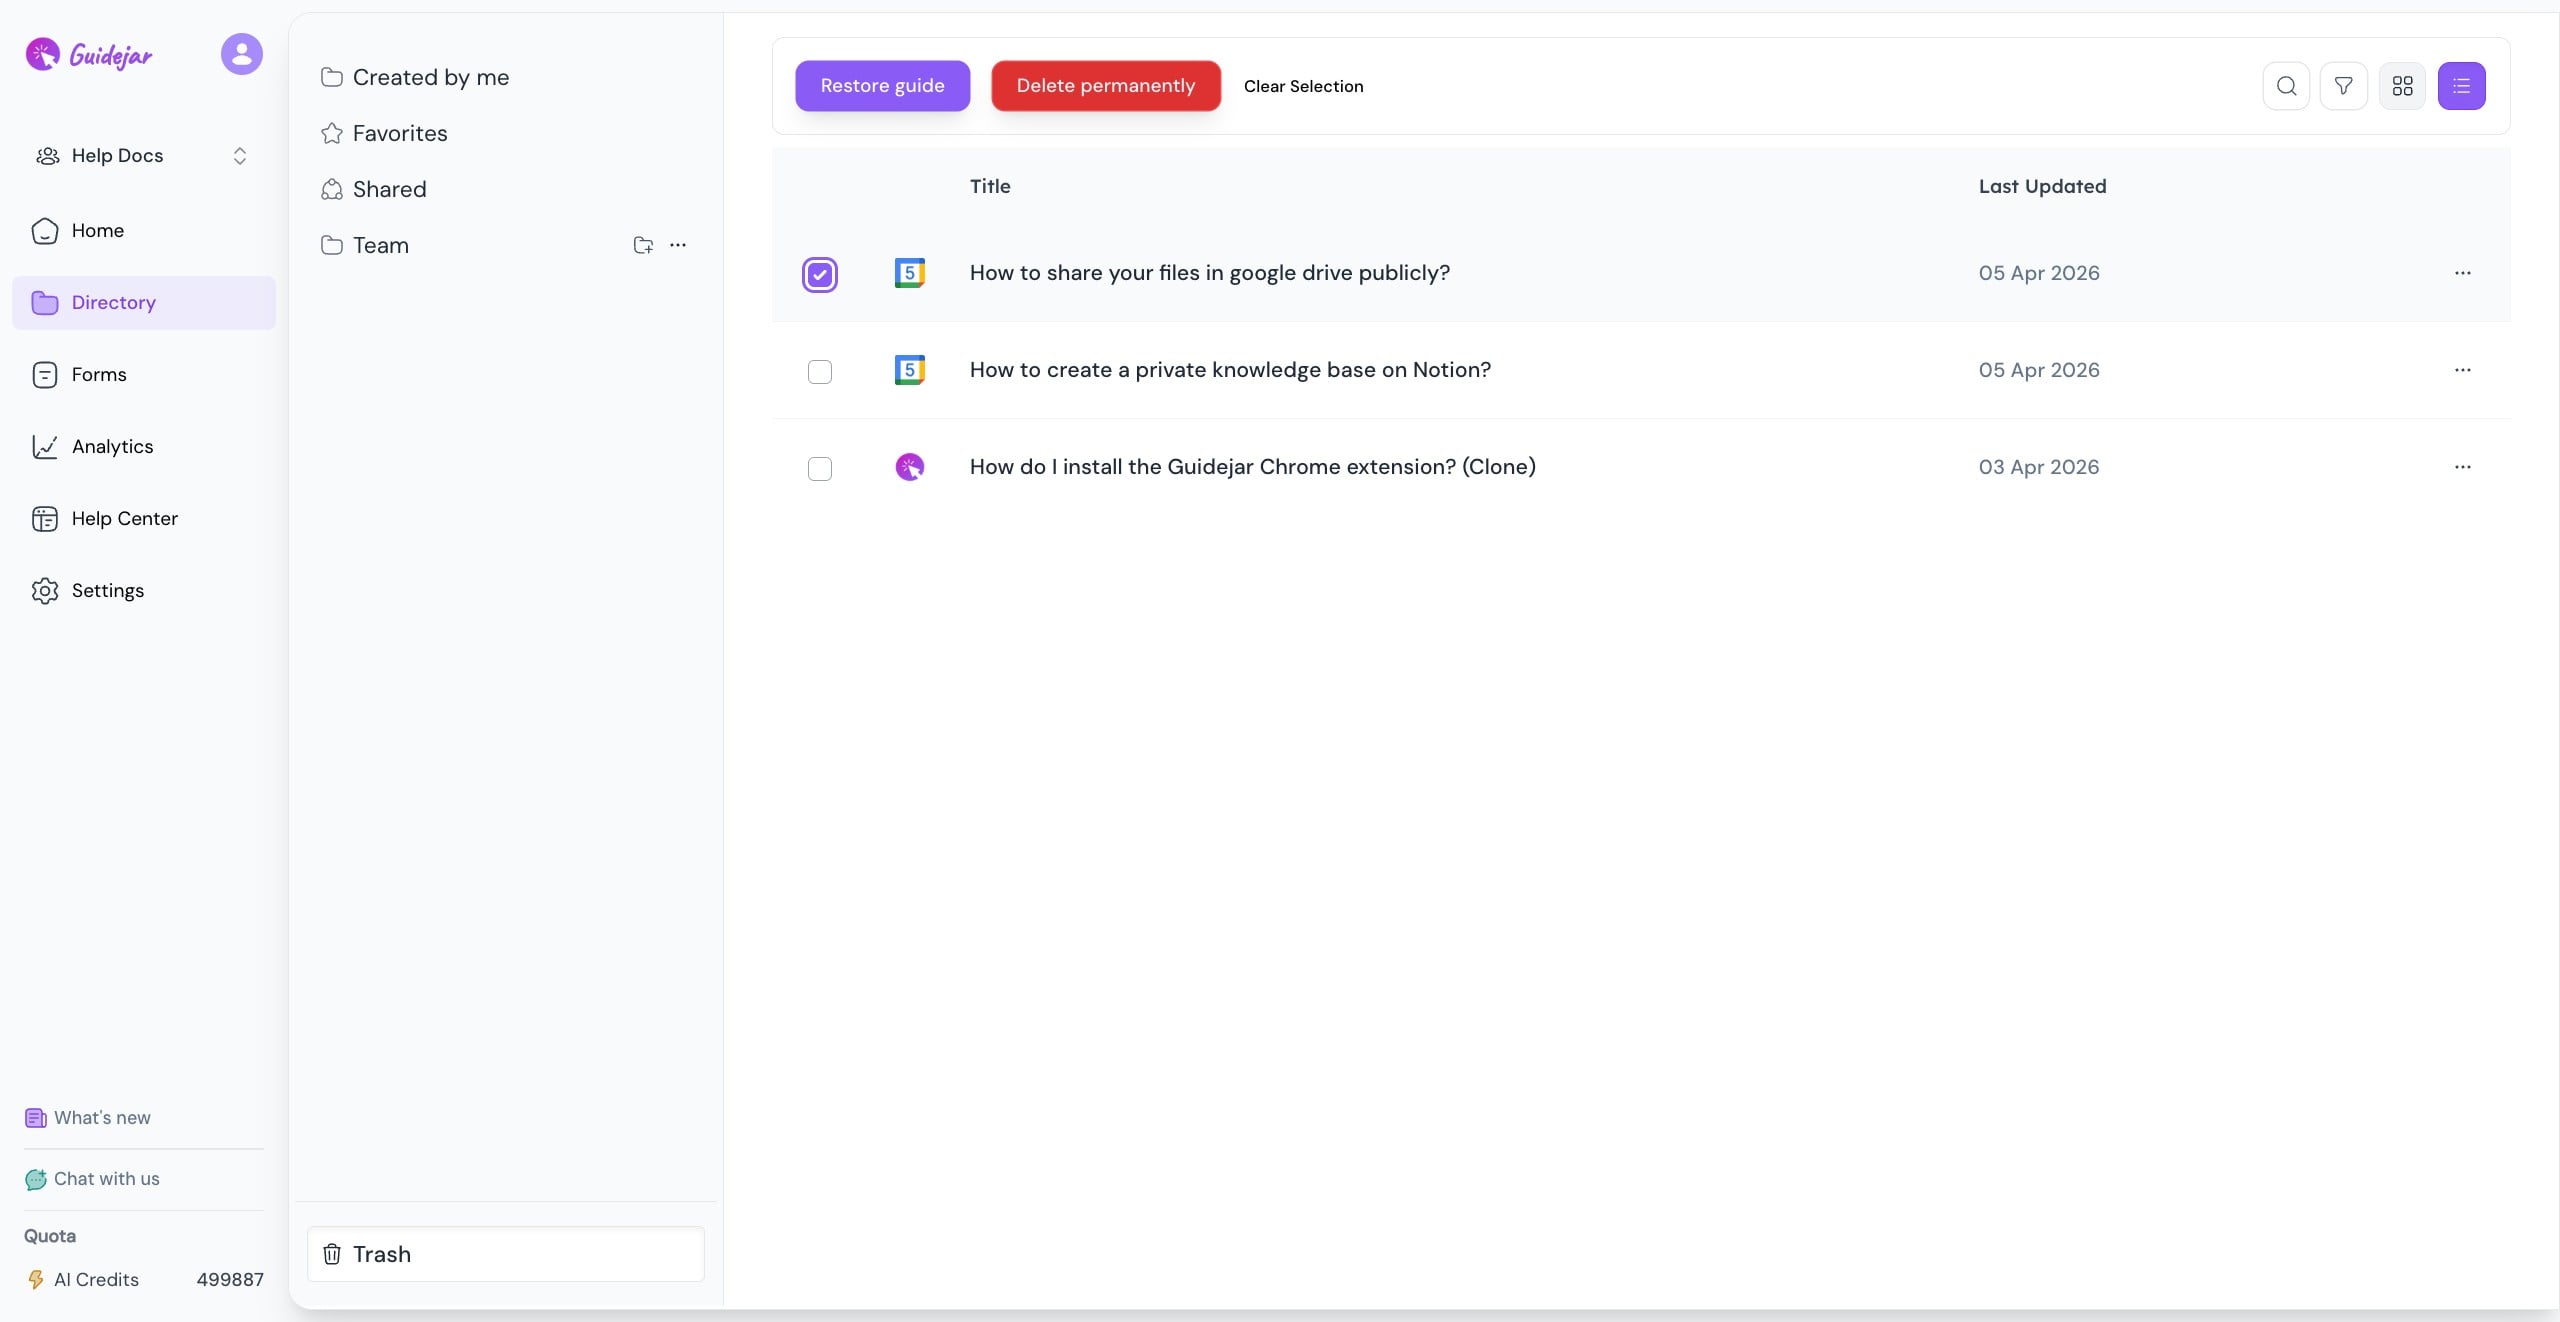Open the filter funnel icon
The height and width of the screenshot is (1322, 2560).
click(2343, 86)
